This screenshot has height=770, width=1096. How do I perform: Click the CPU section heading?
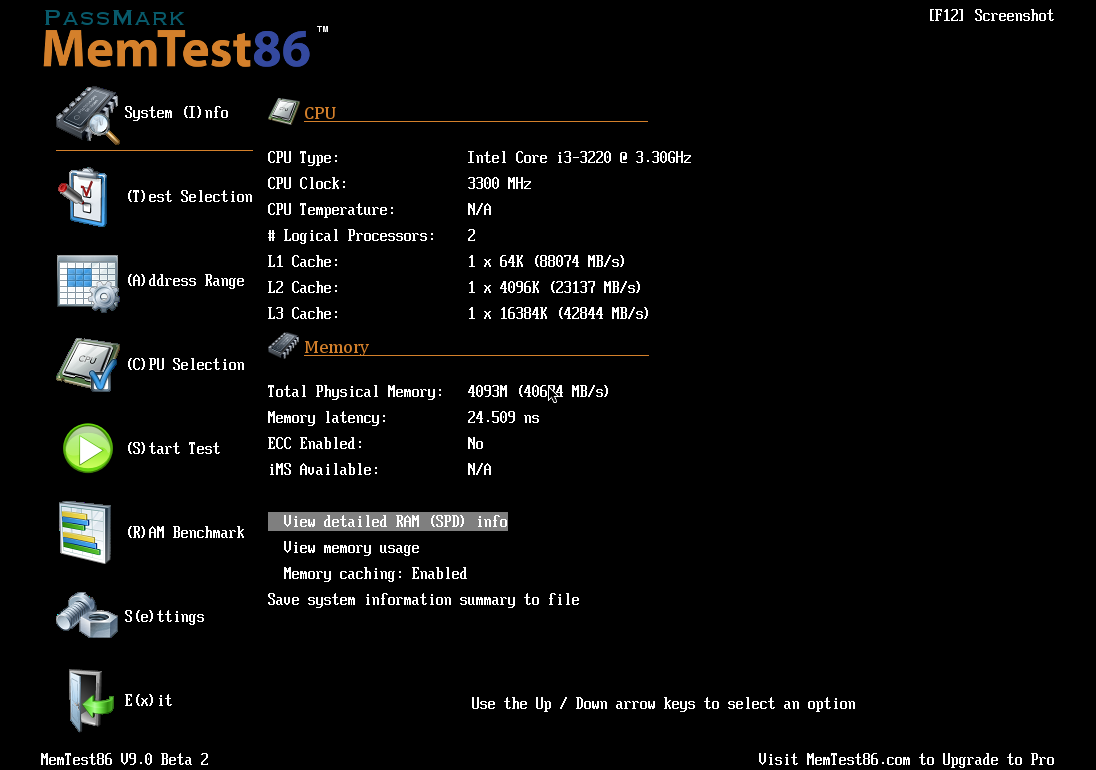click(x=320, y=112)
